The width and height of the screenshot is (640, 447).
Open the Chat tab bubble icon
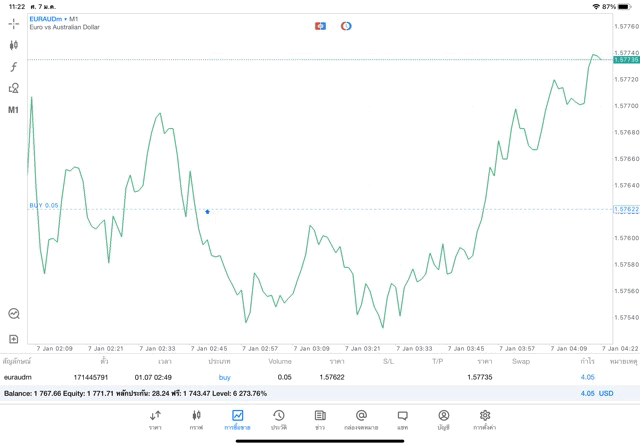tap(402, 420)
